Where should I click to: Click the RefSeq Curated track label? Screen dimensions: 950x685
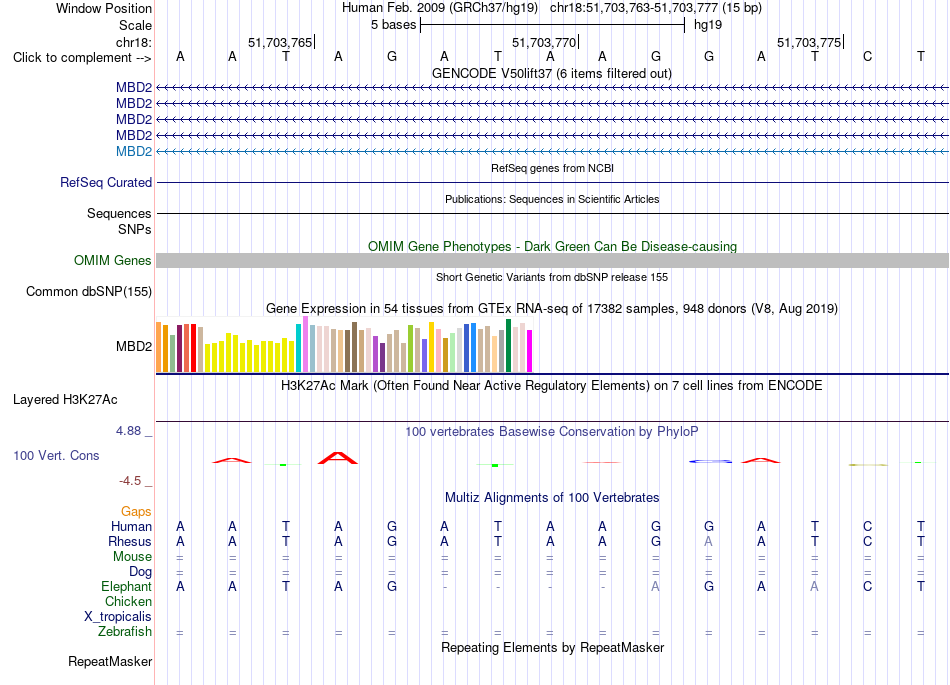[x=106, y=182]
